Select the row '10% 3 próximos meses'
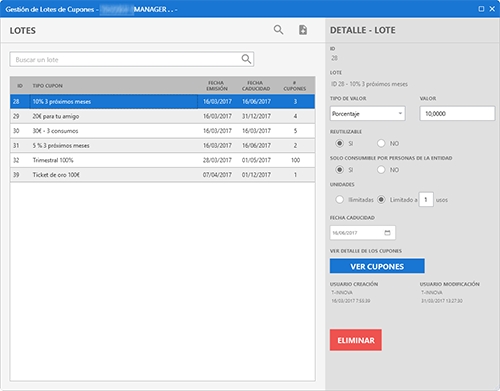The width and height of the screenshot is (500, 391). tap(162, 102)
